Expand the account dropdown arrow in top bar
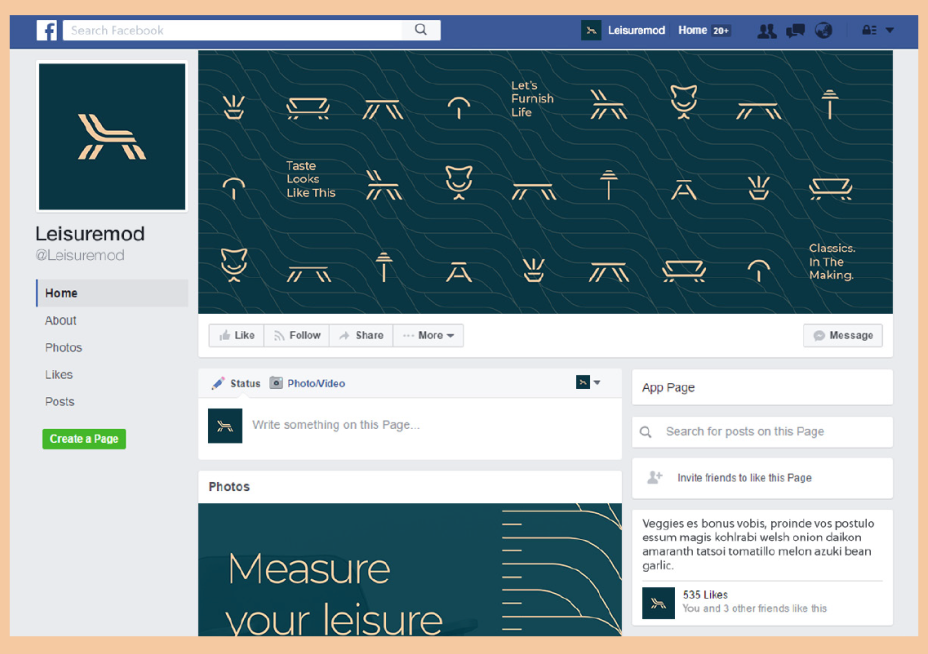928x654 pixels. (890, 30)
